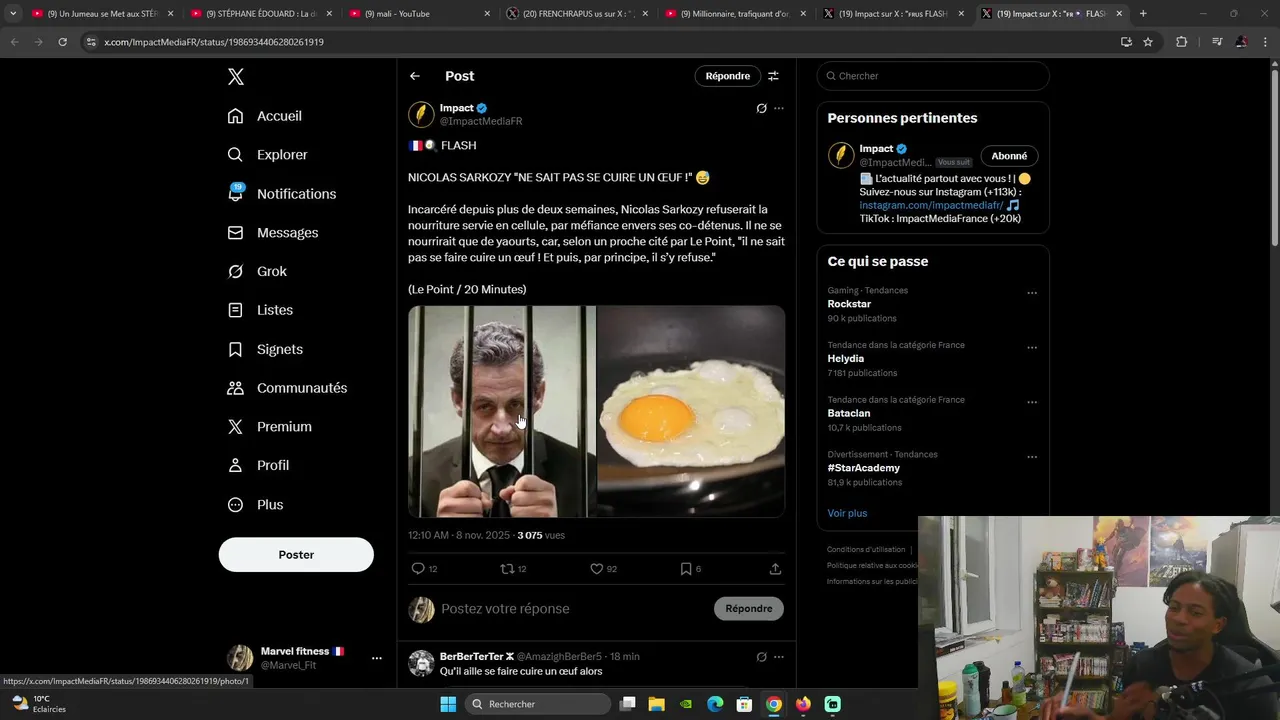
Task: Click the Chercher search box
Action: click(933, 76)
